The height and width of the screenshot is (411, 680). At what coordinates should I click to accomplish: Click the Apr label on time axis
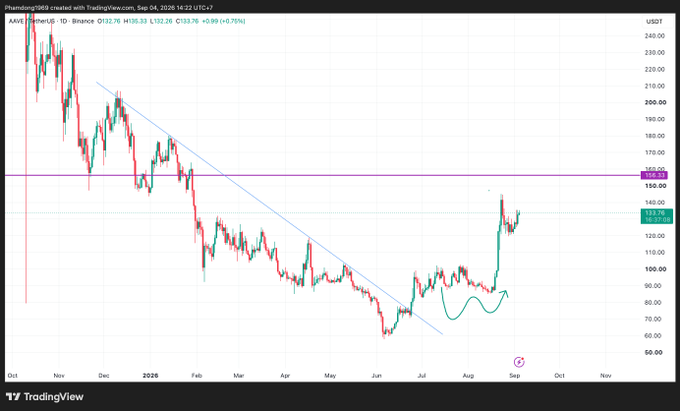285,375
